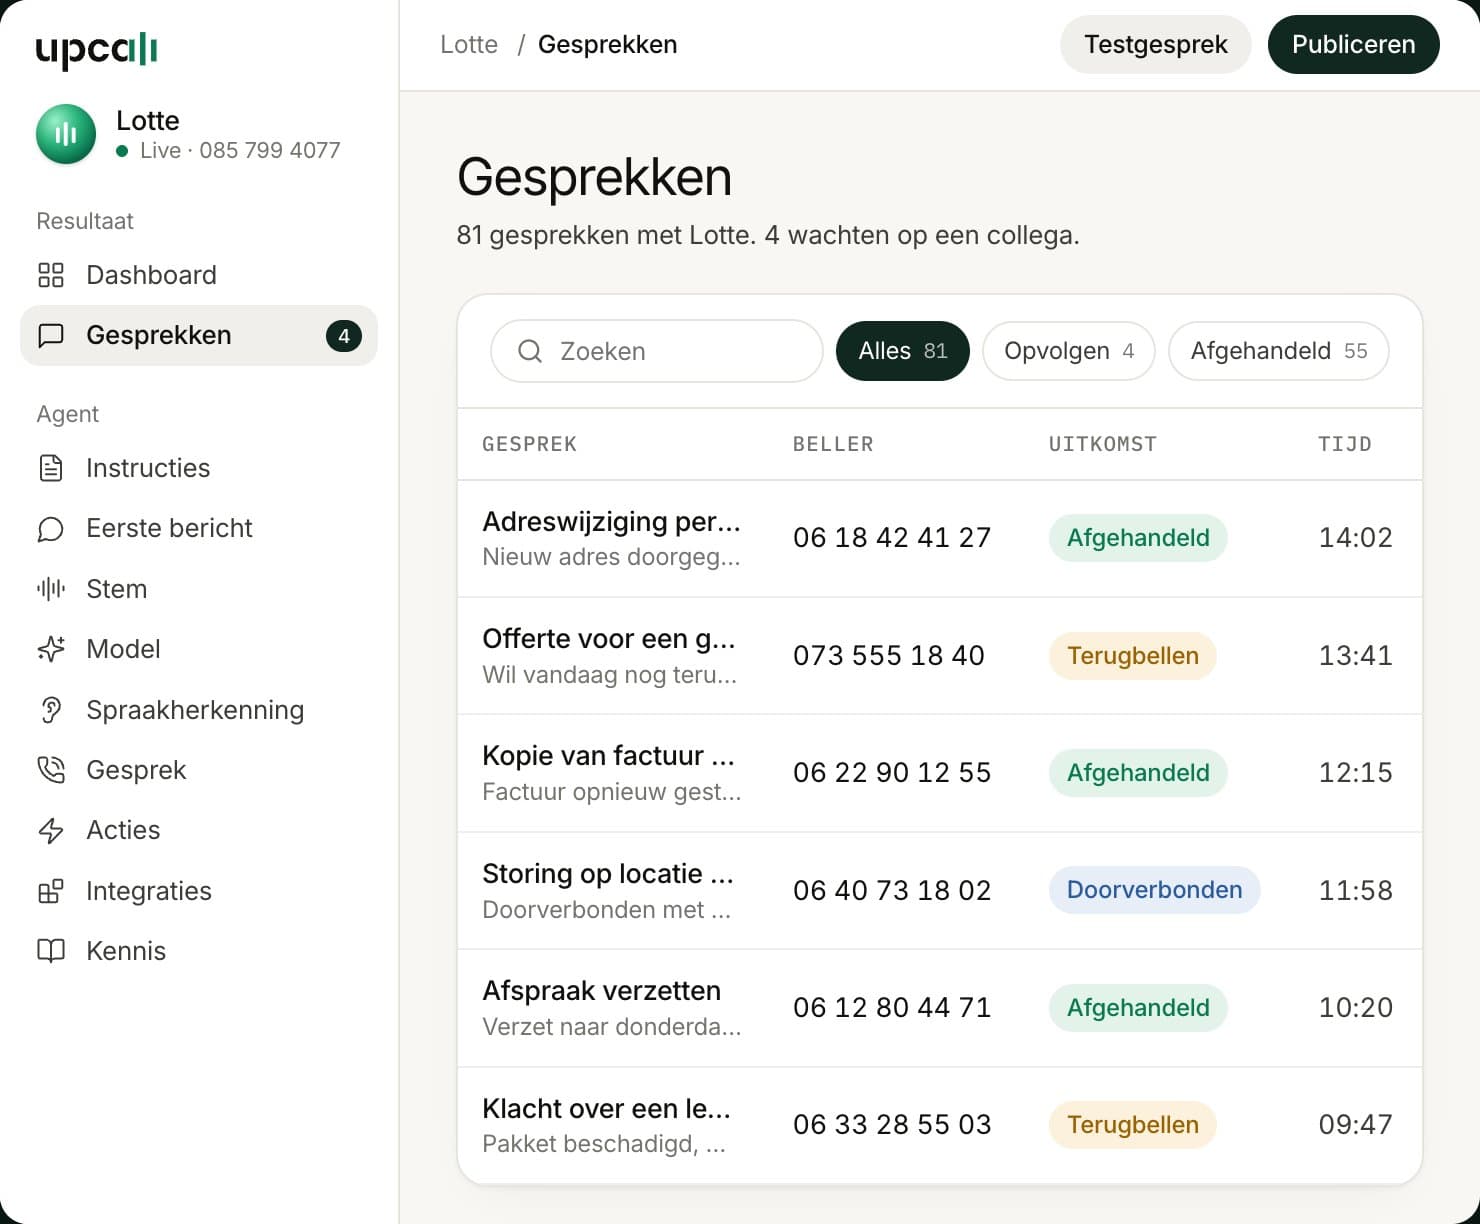Click the Publiceren button
Screen dimensions: 1480x1224
click(1354, 44)
